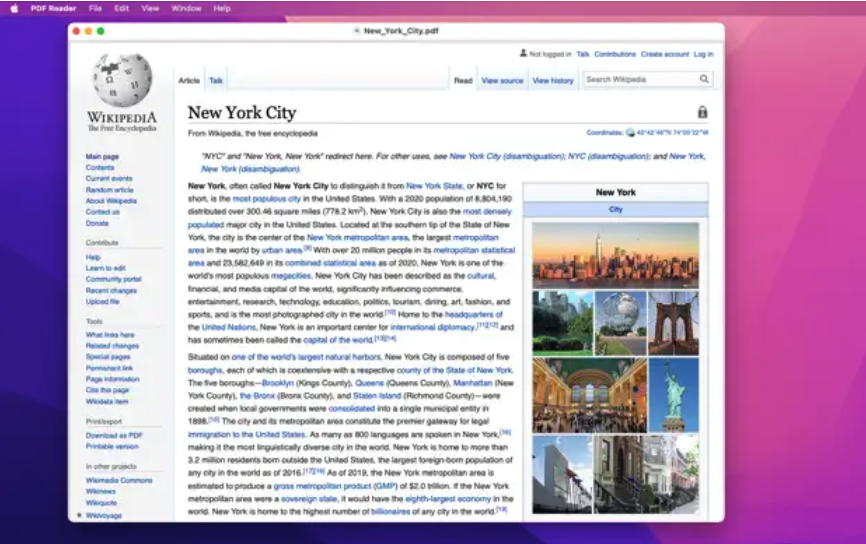866x544 pixels.
Task: Switch to the Talk tab
Action: tap(215, 81)
